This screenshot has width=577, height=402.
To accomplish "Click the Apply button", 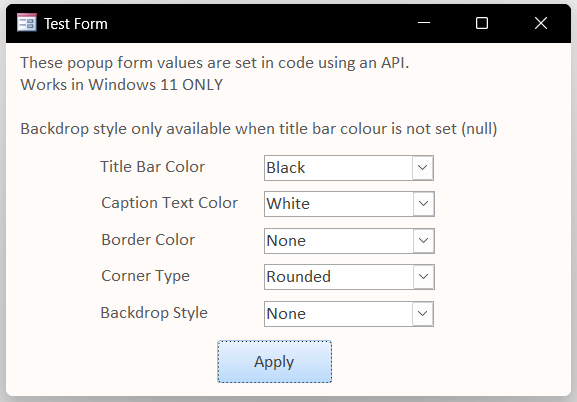I will [275, 362].
